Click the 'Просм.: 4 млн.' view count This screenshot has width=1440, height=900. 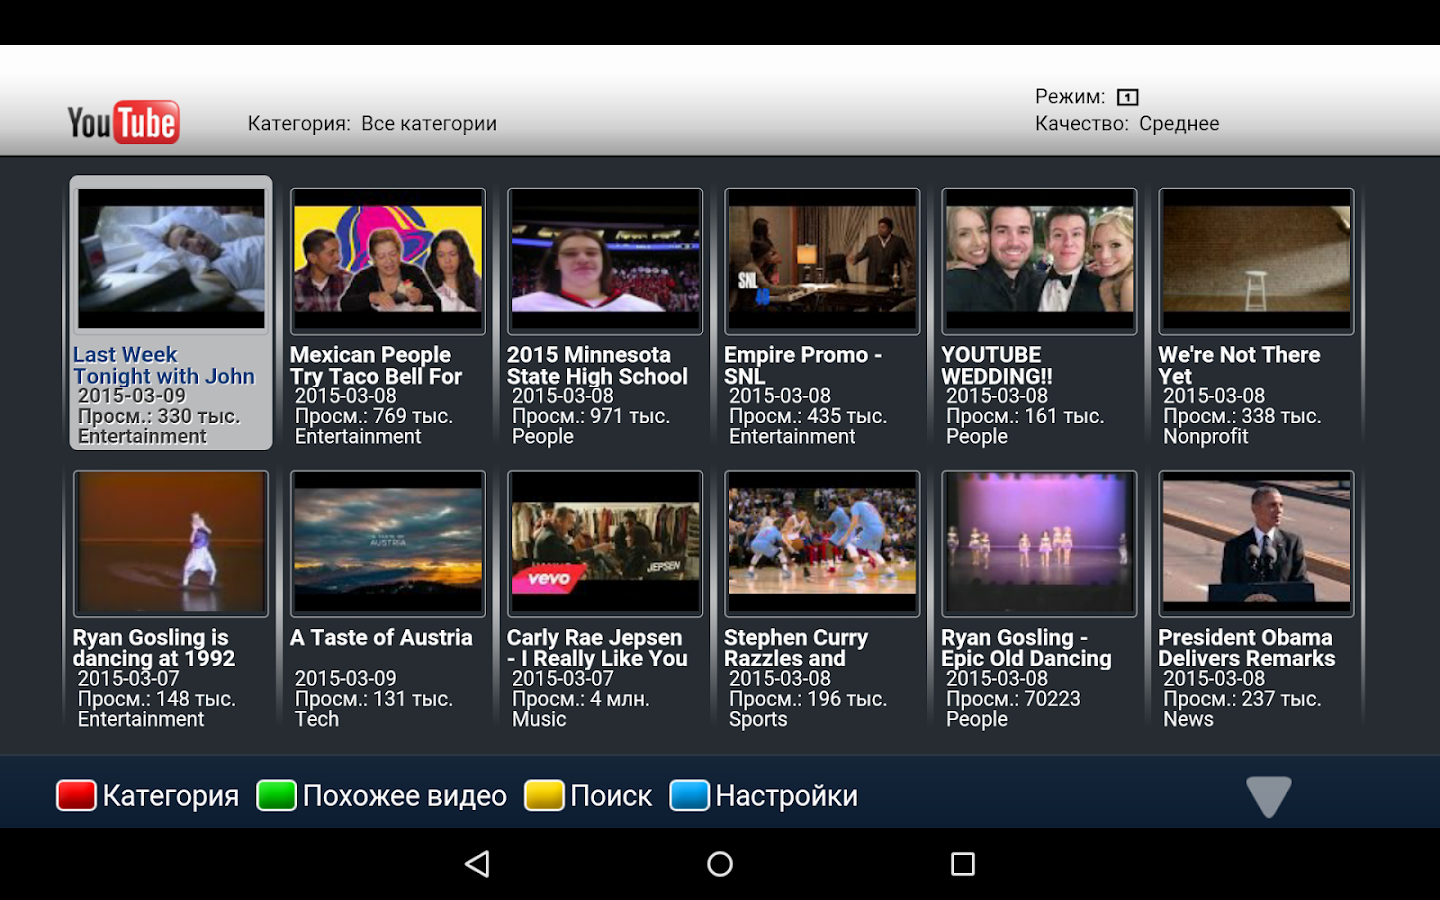[x=581, y=699]
